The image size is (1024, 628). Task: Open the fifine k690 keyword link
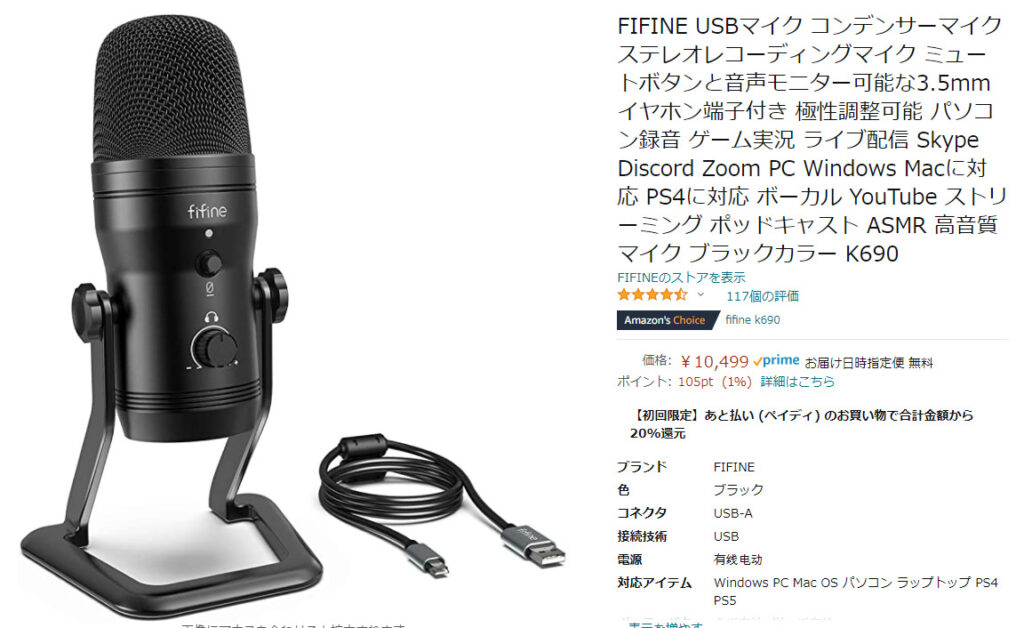click(752, 320)
